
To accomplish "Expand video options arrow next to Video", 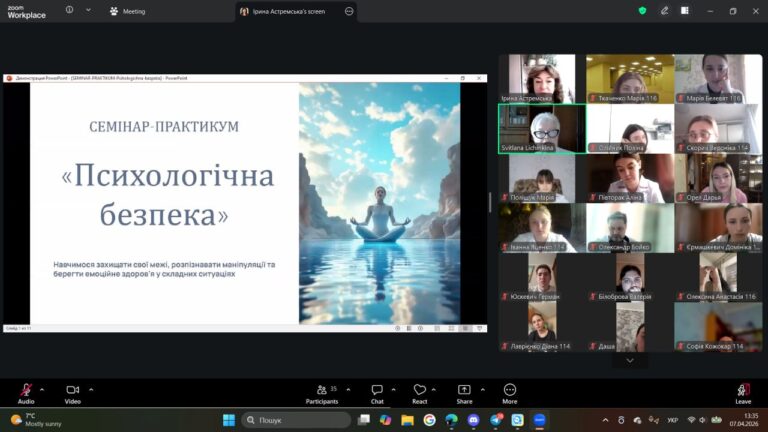I will click(x=91, y=389).
